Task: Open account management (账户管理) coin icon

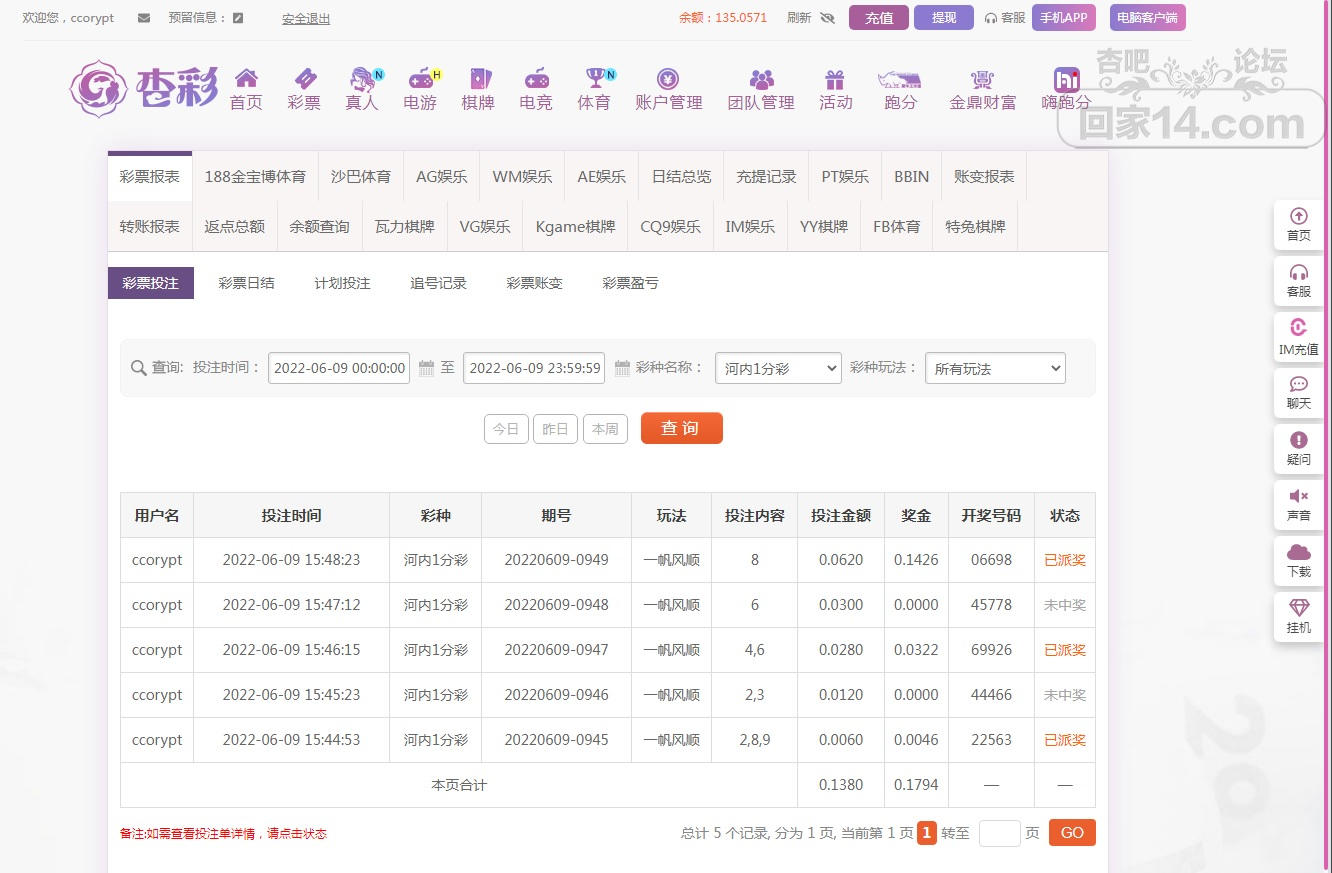Action: (668, 79)
